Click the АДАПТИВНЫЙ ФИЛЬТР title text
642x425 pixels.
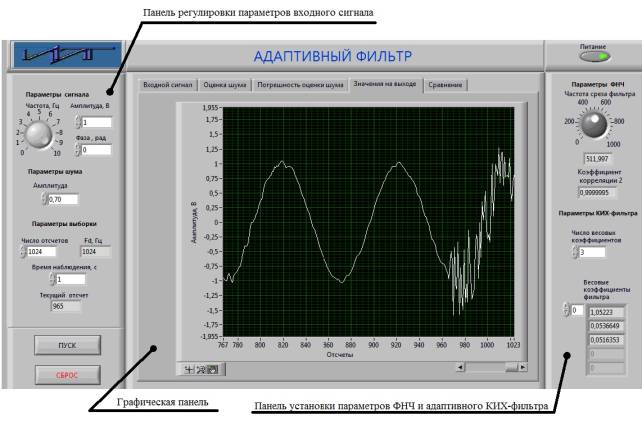pos(333,56)
